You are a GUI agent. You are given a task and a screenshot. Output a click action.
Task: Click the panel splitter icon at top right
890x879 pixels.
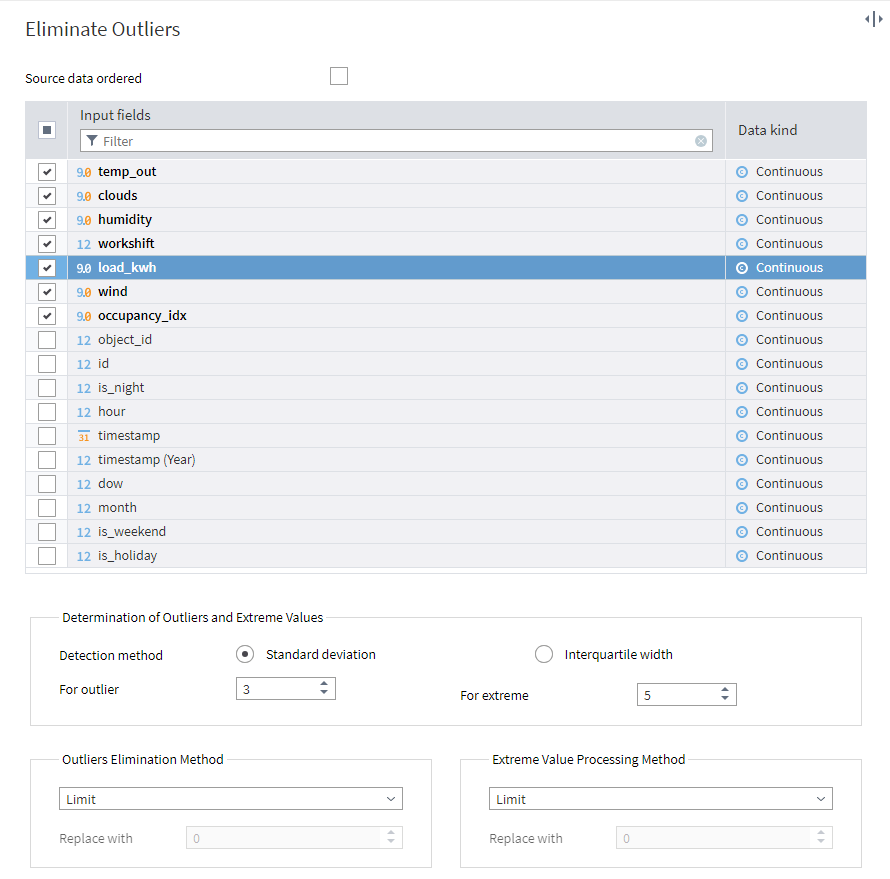[x=873, y=20]
